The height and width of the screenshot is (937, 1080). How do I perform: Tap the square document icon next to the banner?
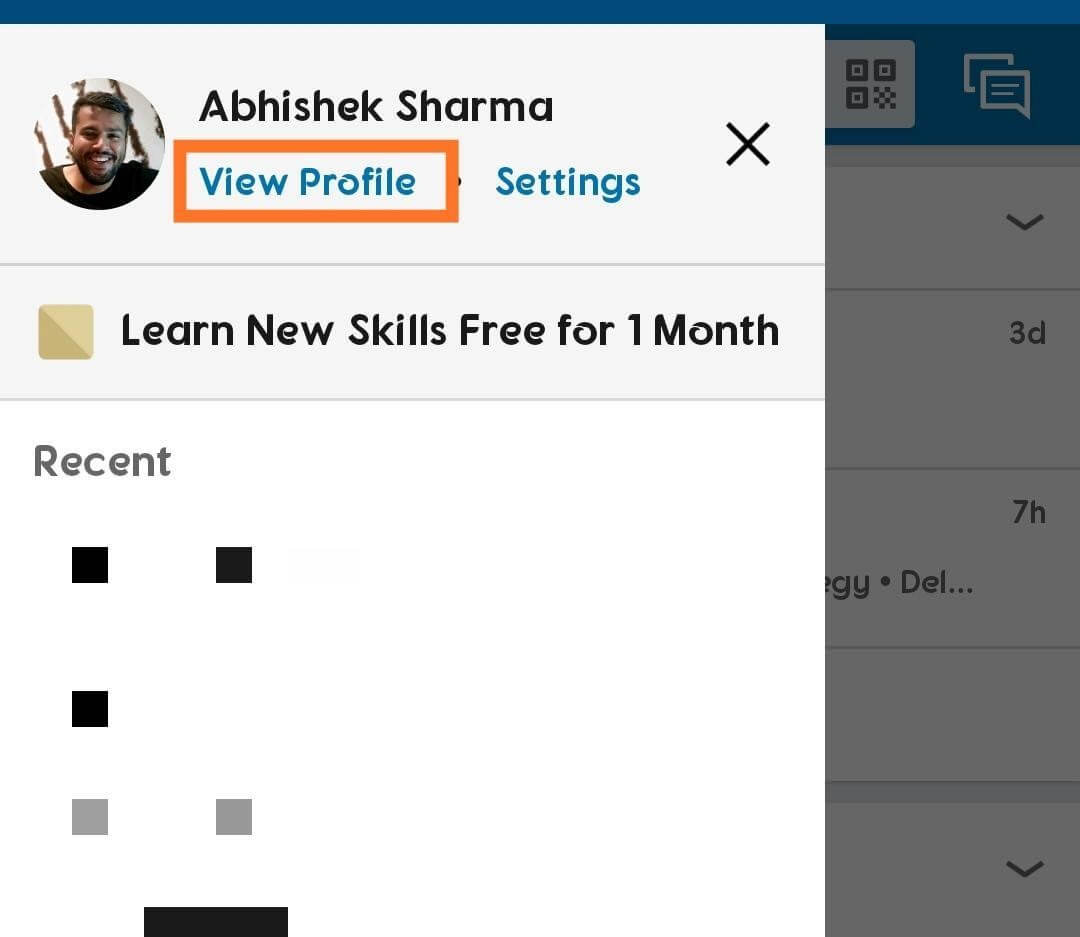click(x=65, y=331)
